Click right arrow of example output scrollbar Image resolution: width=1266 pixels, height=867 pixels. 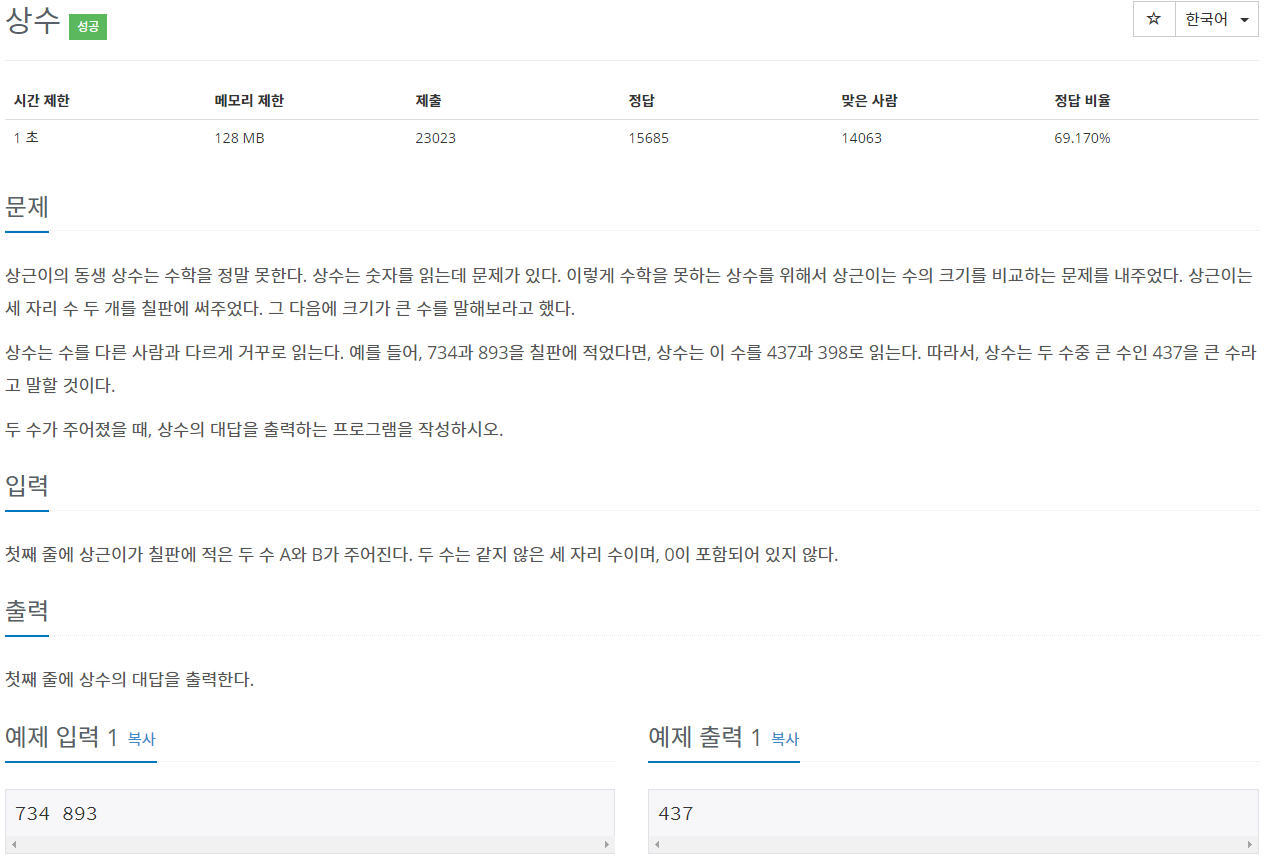pyautogui.click(x=1250, y=845)
